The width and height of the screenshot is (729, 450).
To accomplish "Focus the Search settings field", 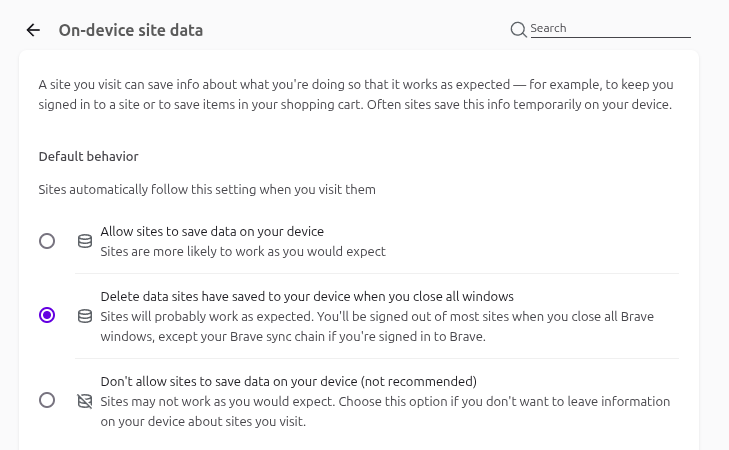I will 610,29.
